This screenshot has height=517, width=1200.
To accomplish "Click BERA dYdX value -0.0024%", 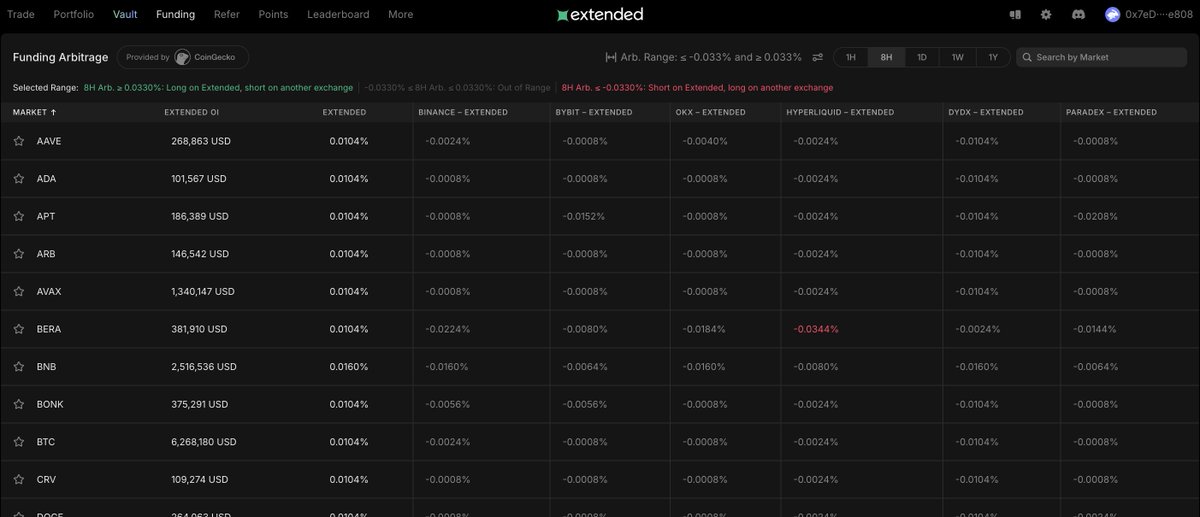I will tap(977, 329).
